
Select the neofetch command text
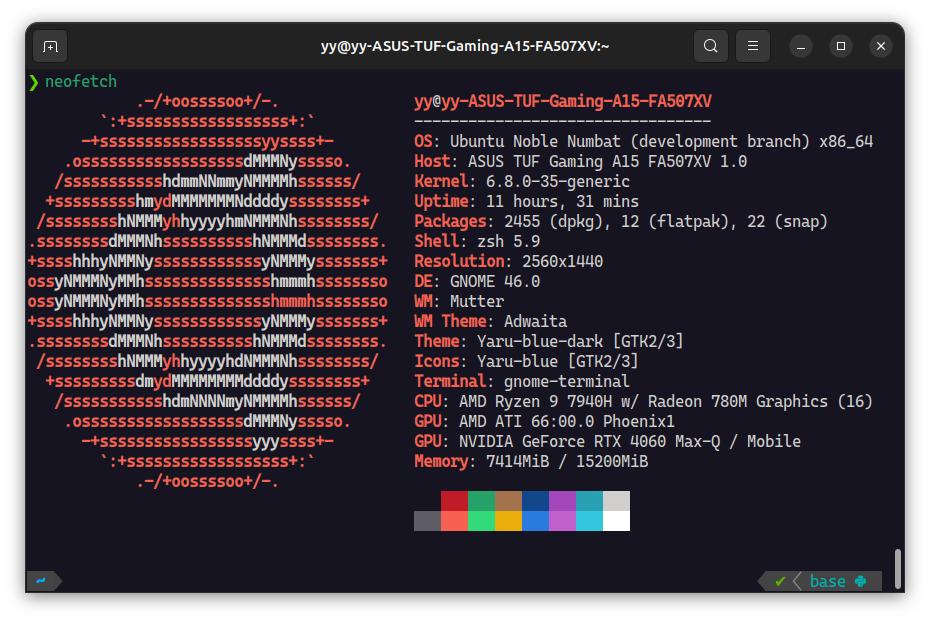pyautogui.click(x=81, y=82)
